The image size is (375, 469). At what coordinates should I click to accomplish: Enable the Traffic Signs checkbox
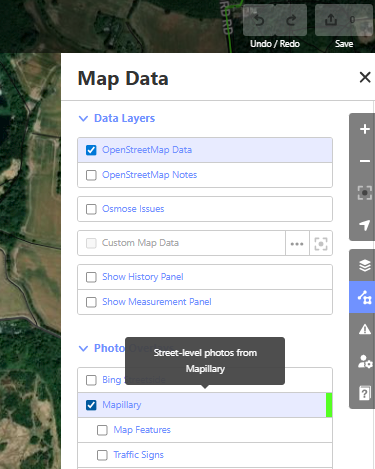point(102,455)
